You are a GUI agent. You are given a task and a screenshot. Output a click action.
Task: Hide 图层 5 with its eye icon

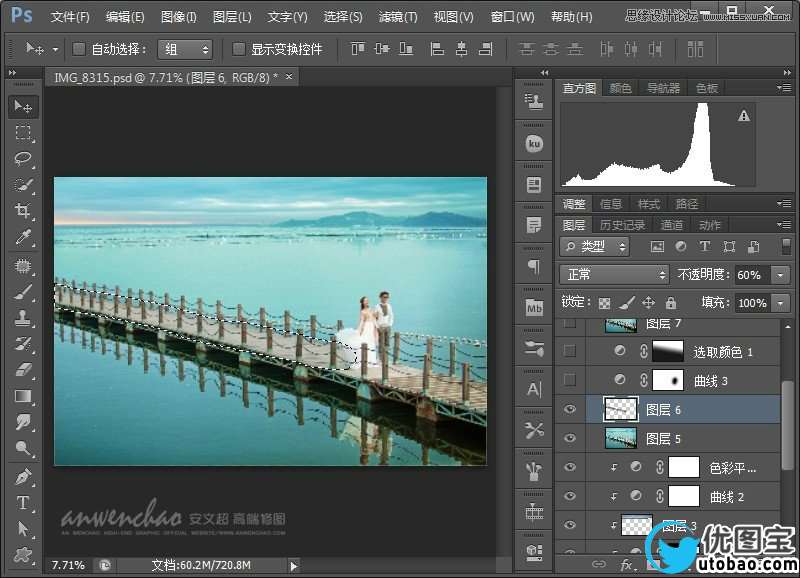tap(570, 438)
